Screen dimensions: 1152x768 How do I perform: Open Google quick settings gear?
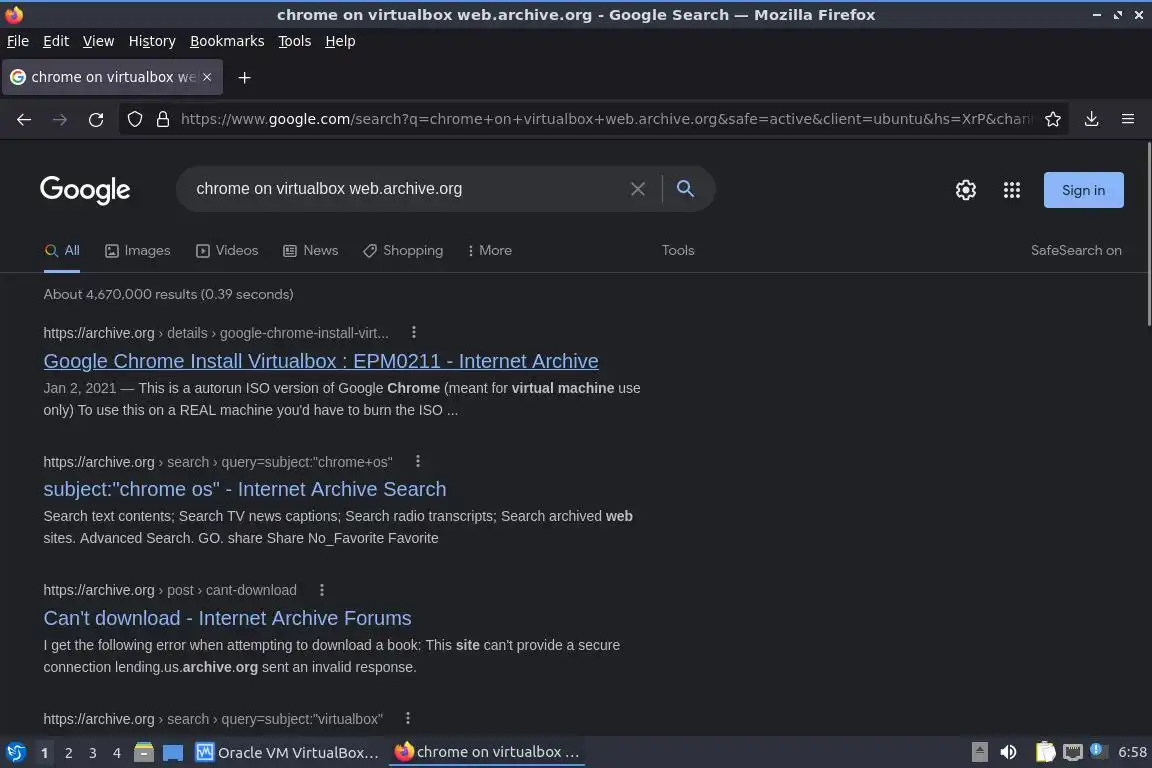pyautogui.click(x=965, y=190)
